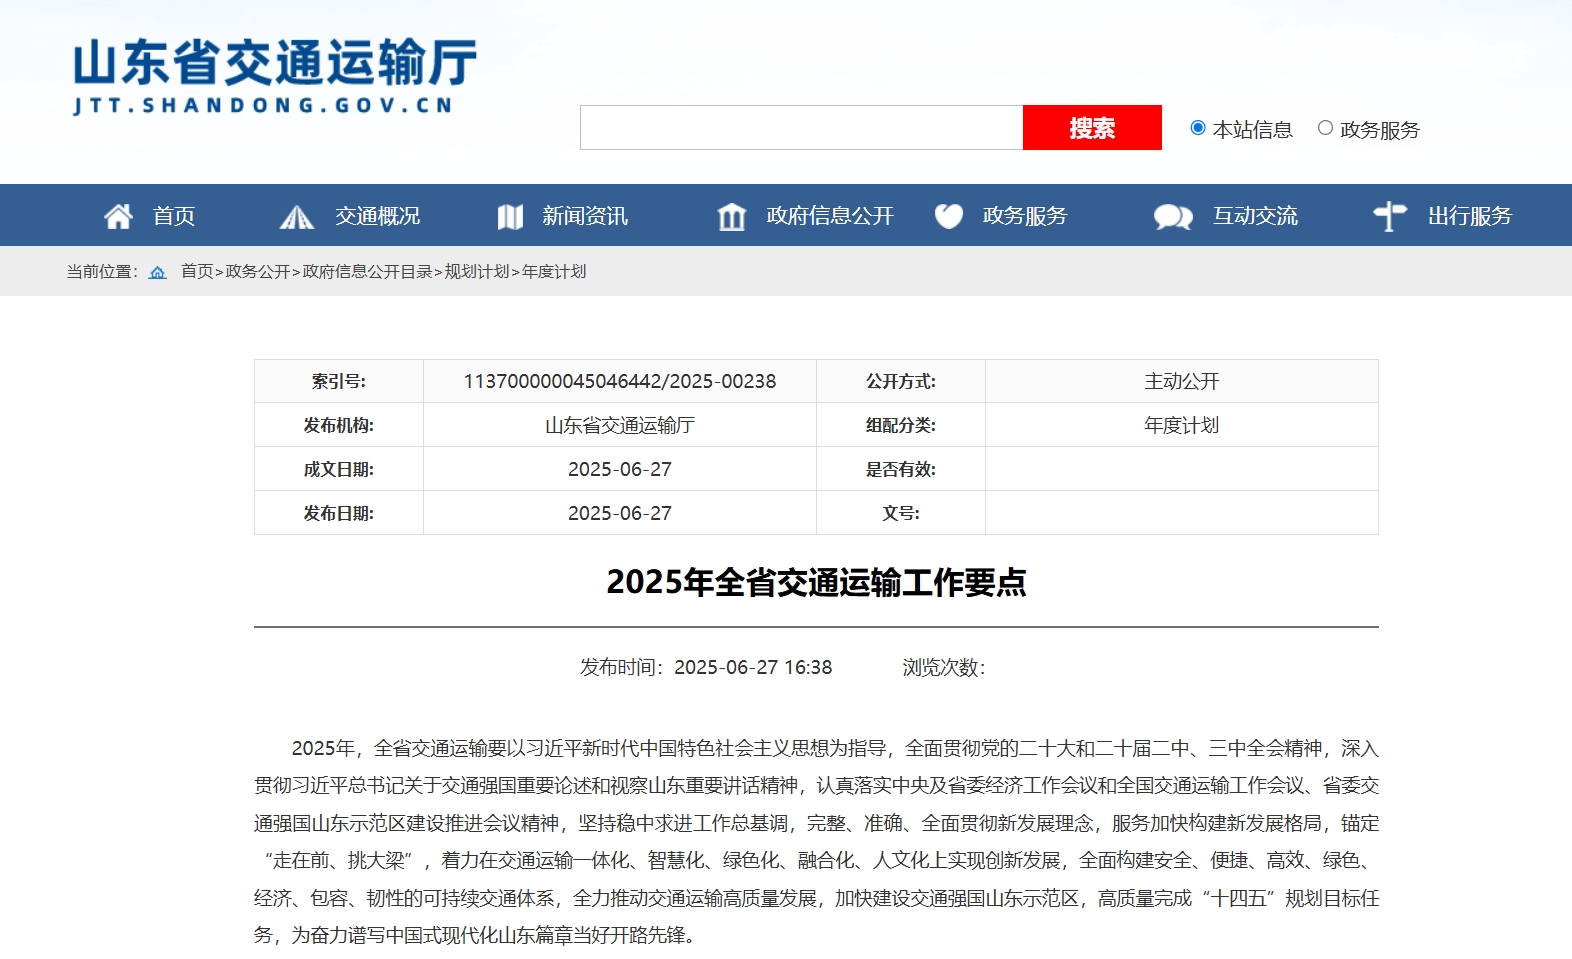Select the 本站信息 radio button
This screenshot has height=959, width=1572.
coord(1198,128)
